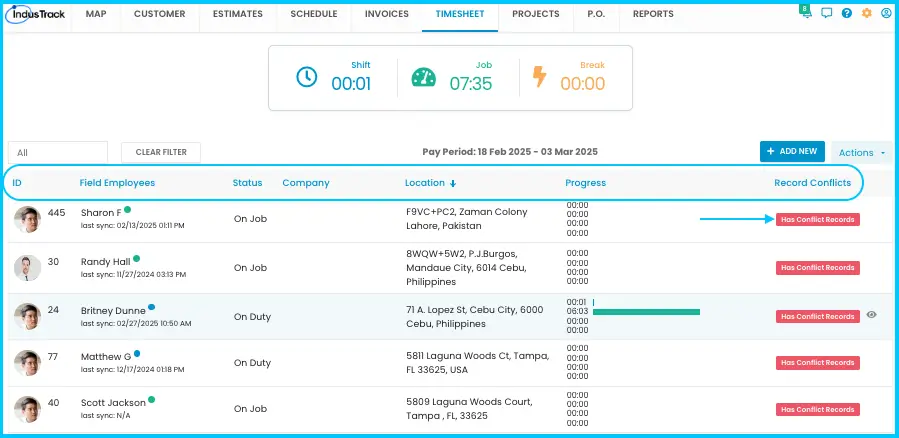This screenshot has width=899, height=438.
Task: Sort by the Company column header
Action: click(x=306, y=183)
